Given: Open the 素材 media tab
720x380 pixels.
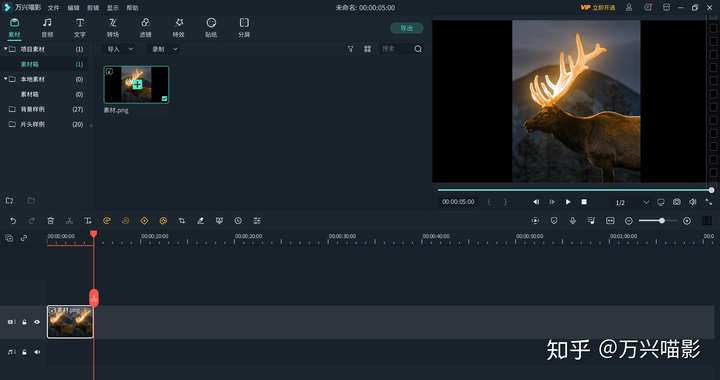Looking at the screenshot, I should pyautogui.click(x=14, y=28).
